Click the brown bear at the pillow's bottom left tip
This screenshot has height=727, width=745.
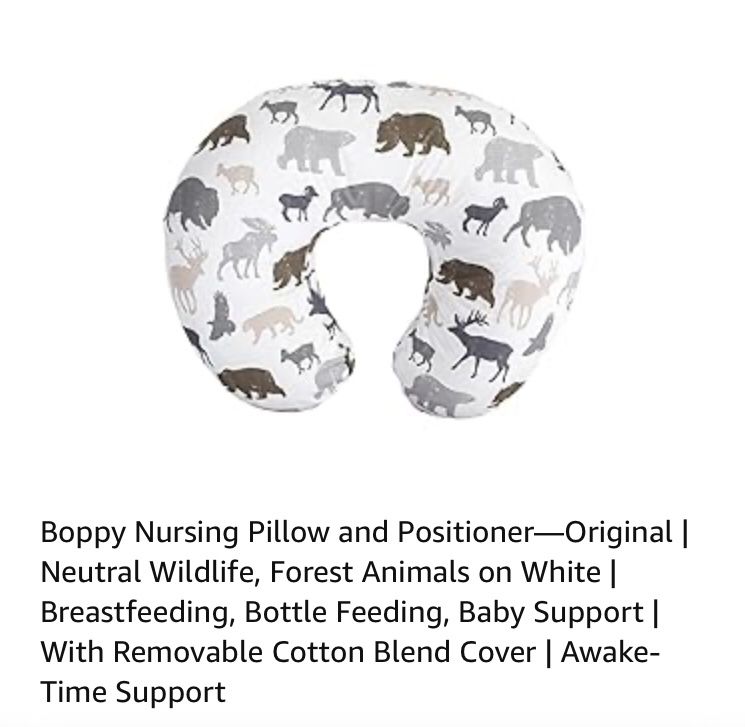point(250,383)
